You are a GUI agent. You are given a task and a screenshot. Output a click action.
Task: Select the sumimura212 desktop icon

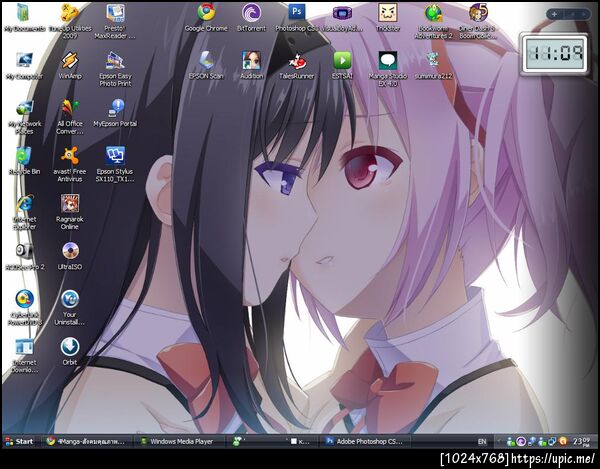coord(433,66)
